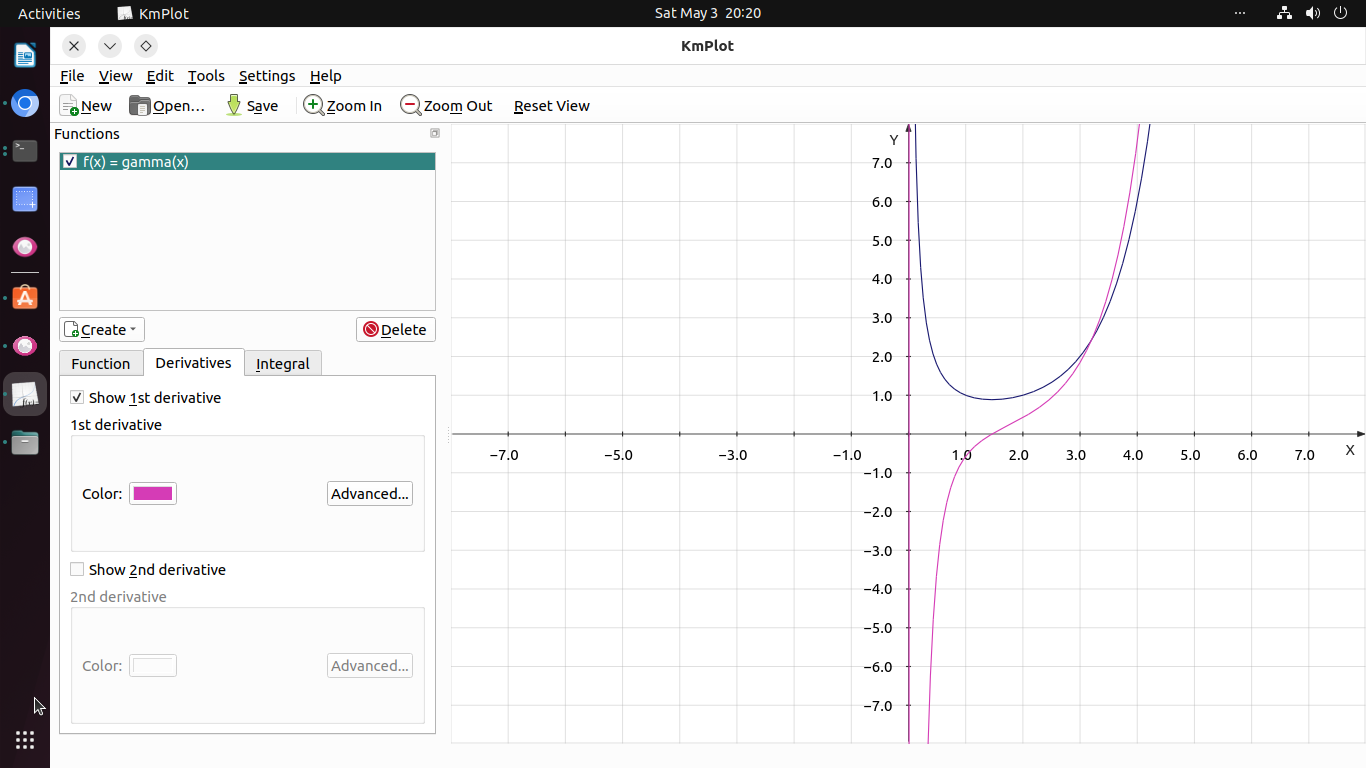The width and height of the screenshot is (1366, 768).
Task: Click the New plot toolbar button
Action: [x=86, y=106]
